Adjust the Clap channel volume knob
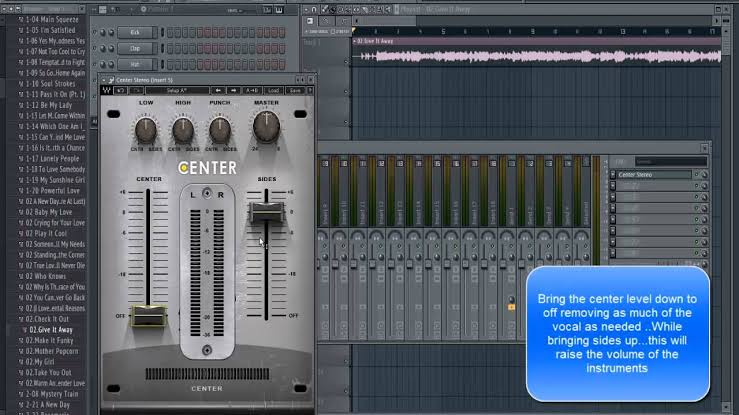This screenshot has width=739, height=415. (x=111, y=49)
